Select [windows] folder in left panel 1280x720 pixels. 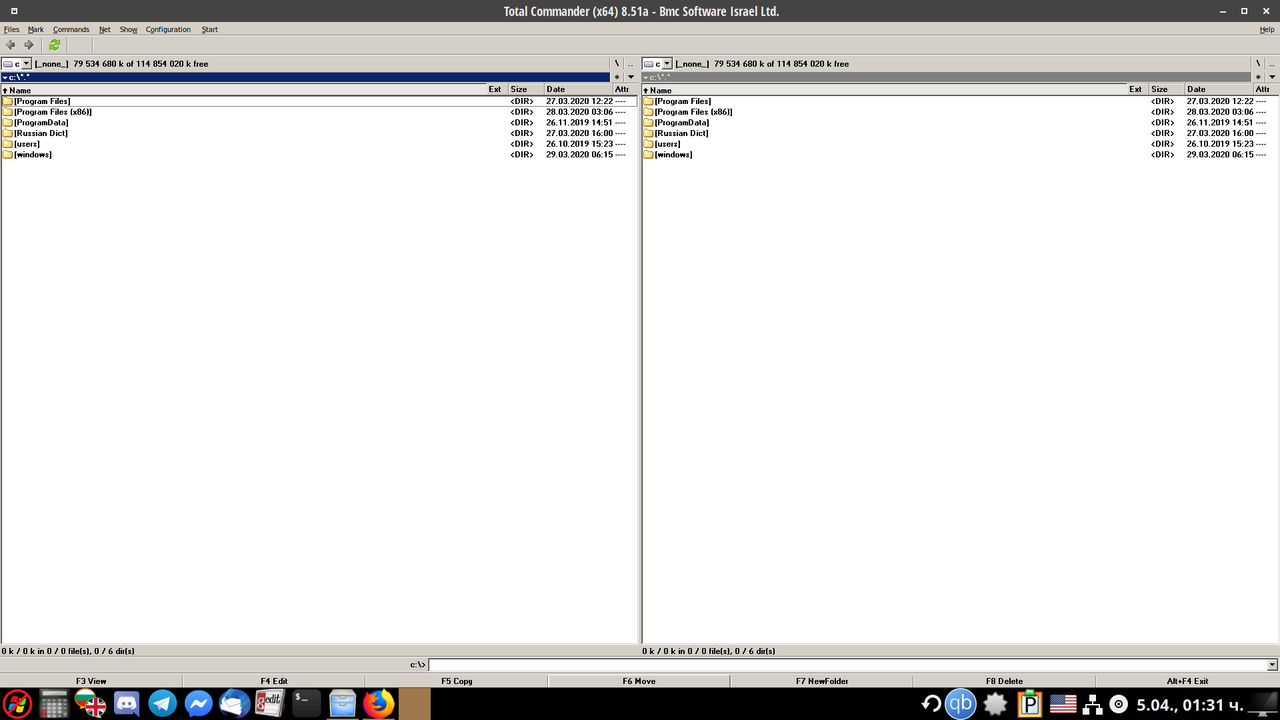[319, 155]
